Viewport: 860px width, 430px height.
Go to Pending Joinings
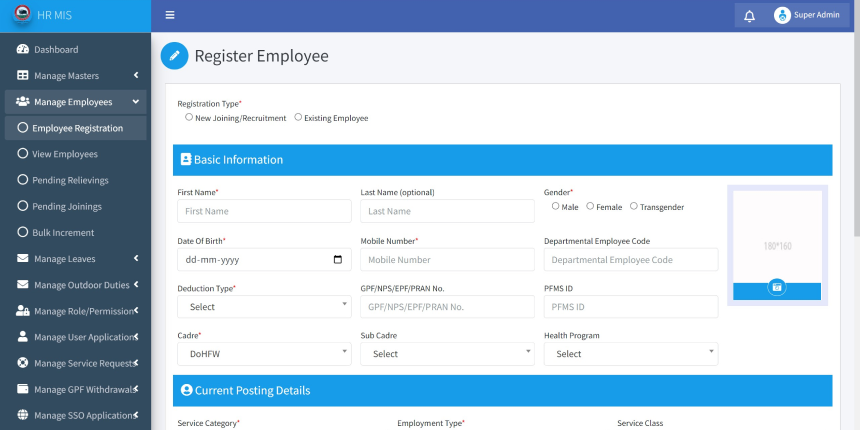pos(76,206)
